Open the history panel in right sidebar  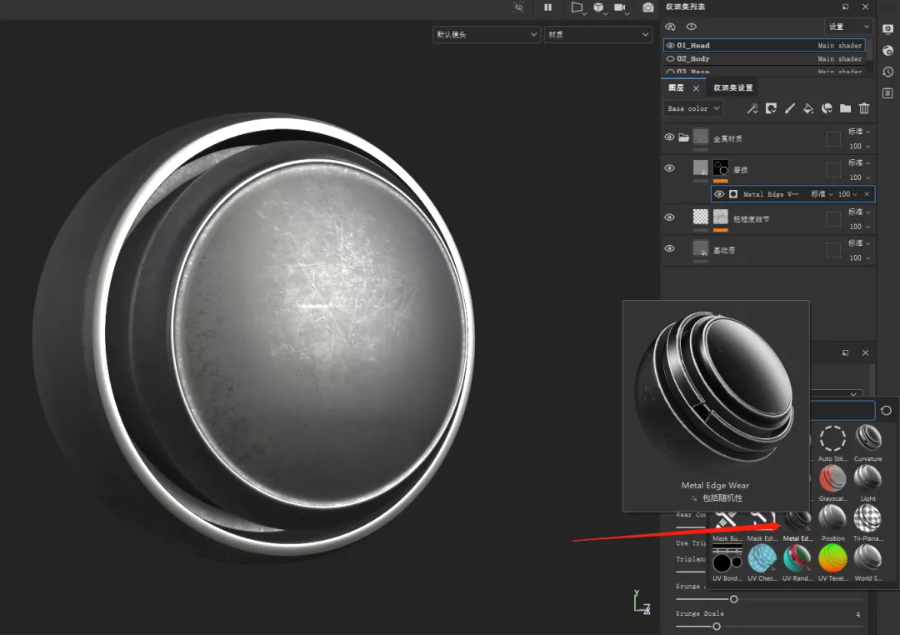coord(888,72)
